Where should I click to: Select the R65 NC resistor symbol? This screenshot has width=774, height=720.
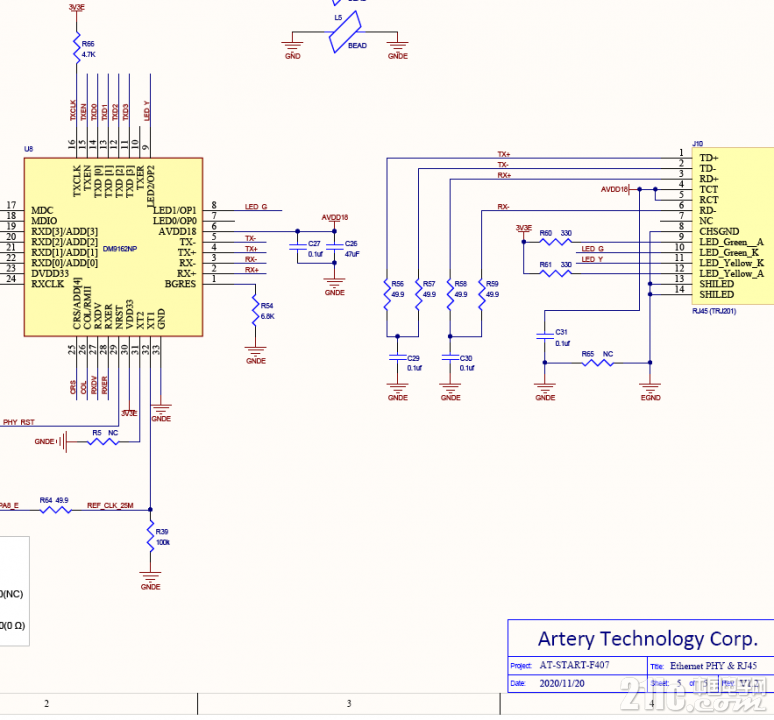597,363
